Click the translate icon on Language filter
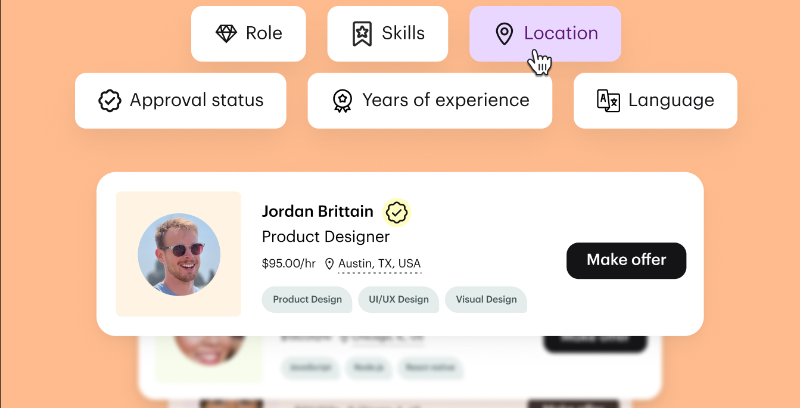This screenshot has width=800, height=408. (608, 100)
